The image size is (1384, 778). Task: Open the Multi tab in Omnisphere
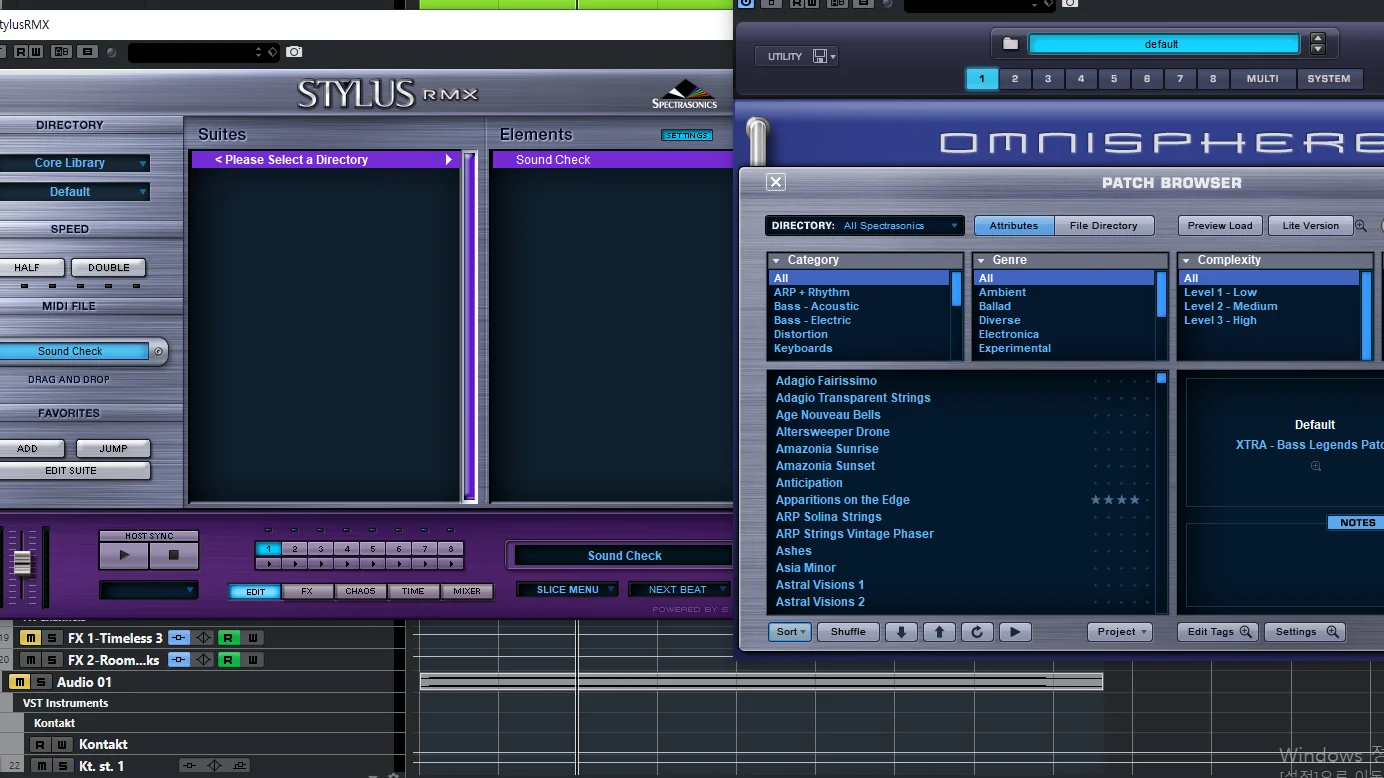point(1262,79)
